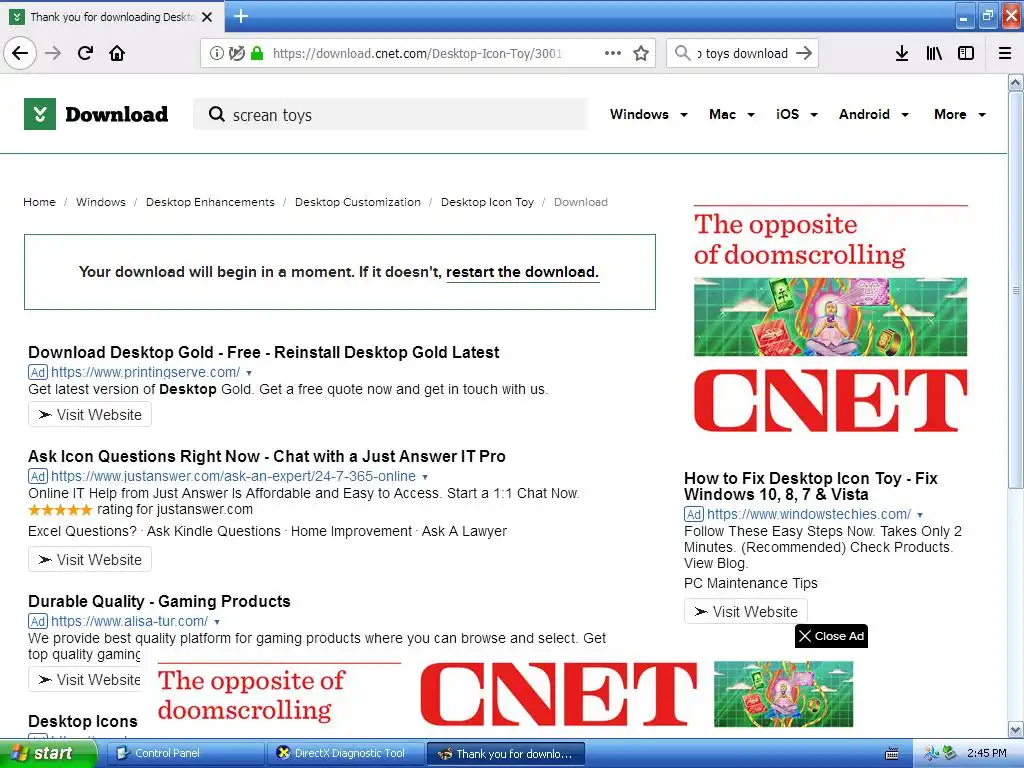The image size is (1024, 768).
Task: Open tracking protection shield icon
Action: click(237, 53)
